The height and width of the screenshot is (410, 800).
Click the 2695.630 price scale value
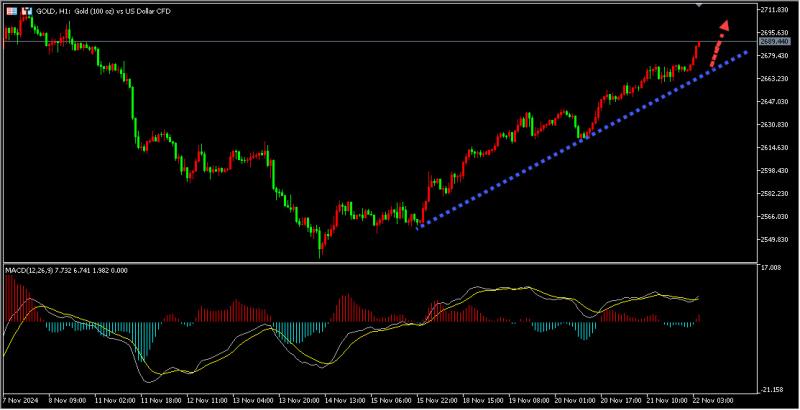click(x=773, y=33)
